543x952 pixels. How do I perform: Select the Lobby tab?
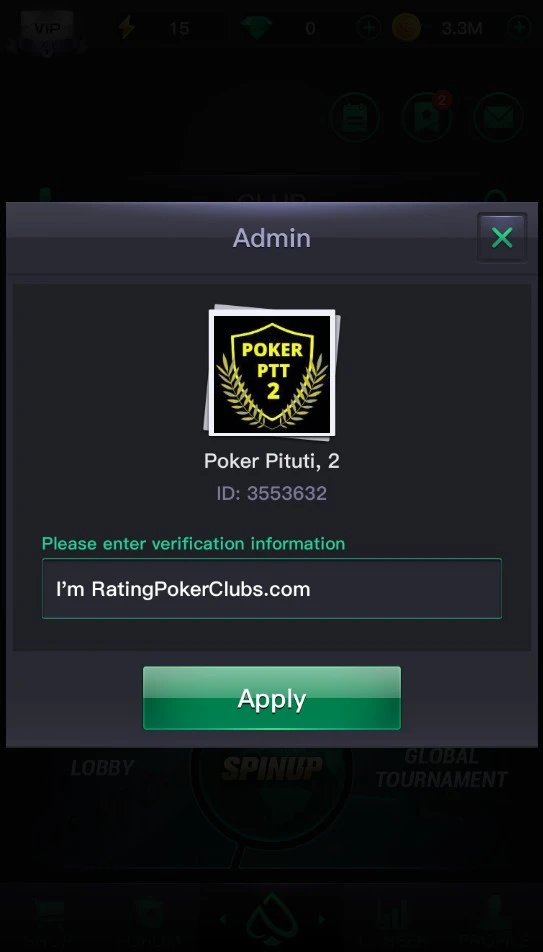102,768
